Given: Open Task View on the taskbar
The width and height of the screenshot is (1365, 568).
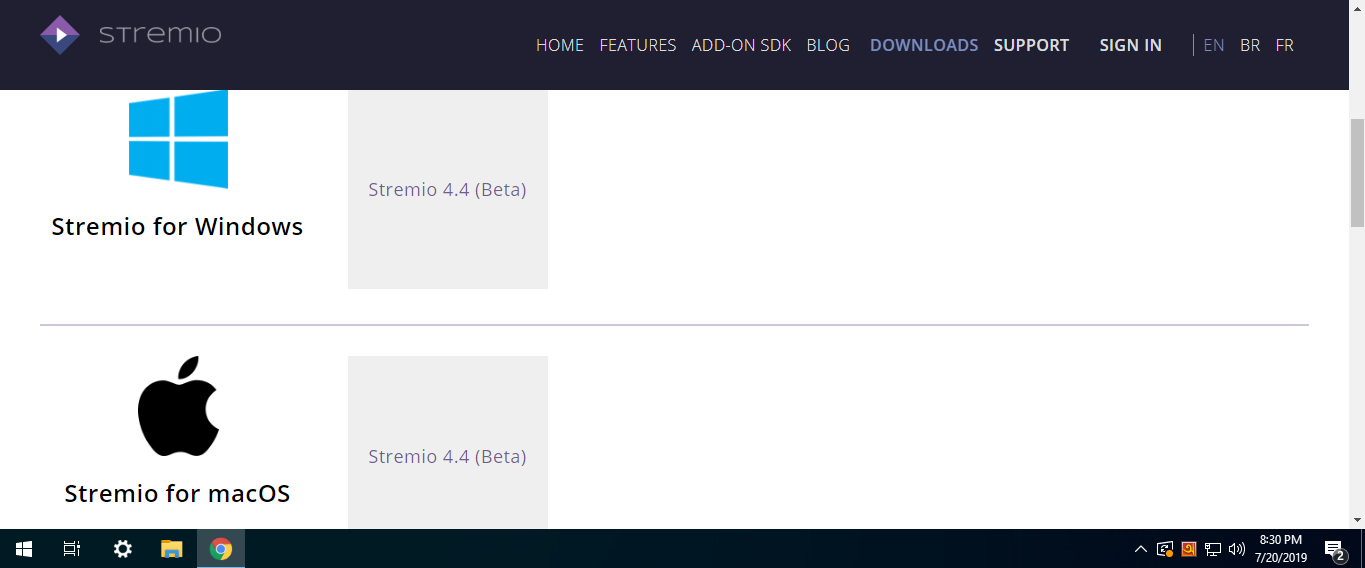Looking at the screenshot, I should click(72, 549).
